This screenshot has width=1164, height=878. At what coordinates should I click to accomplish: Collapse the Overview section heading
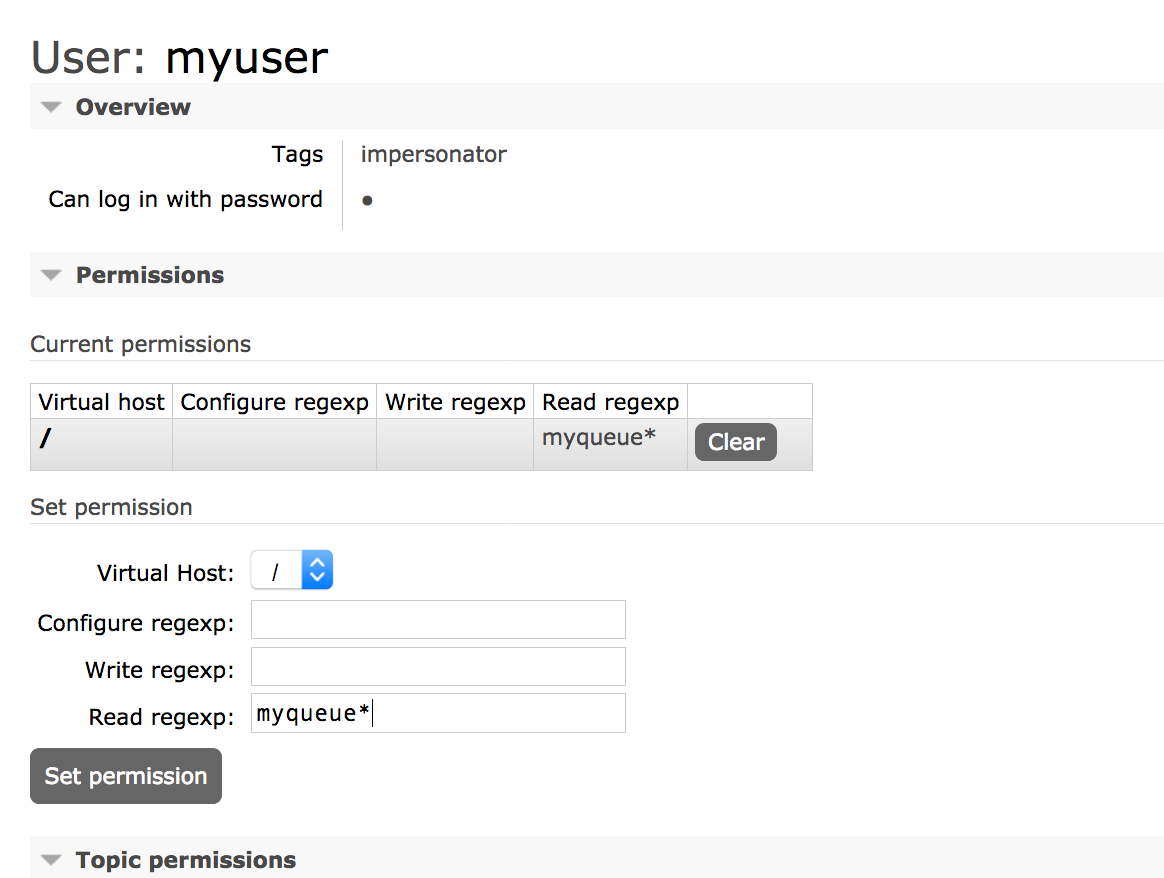(133, 107)
